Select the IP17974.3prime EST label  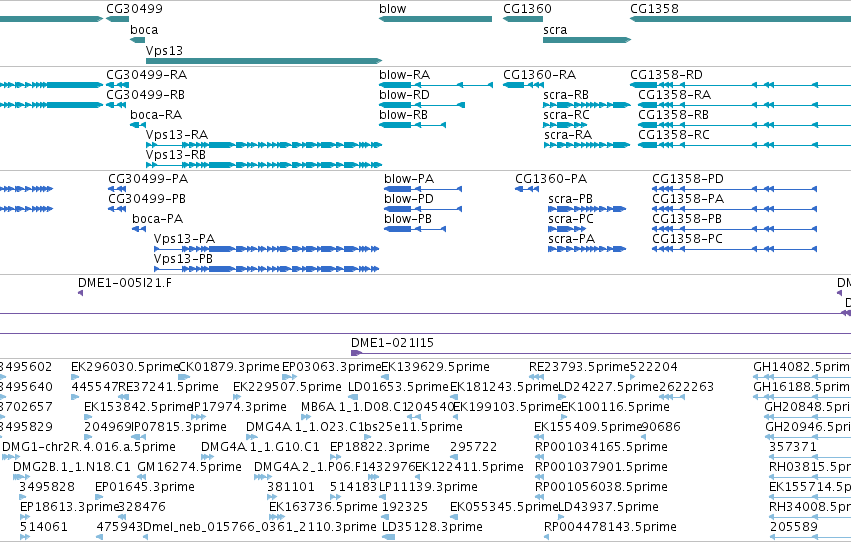point(239,407)
